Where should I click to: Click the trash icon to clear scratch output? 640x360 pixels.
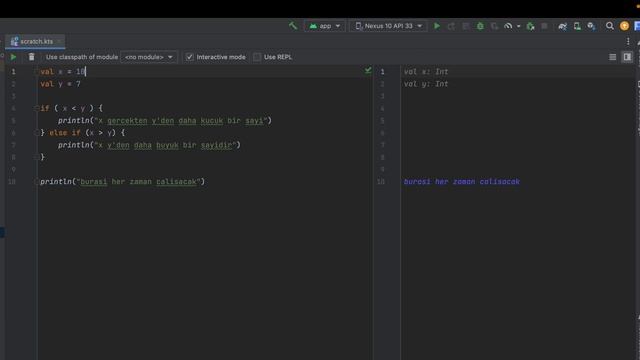(31, 57)
